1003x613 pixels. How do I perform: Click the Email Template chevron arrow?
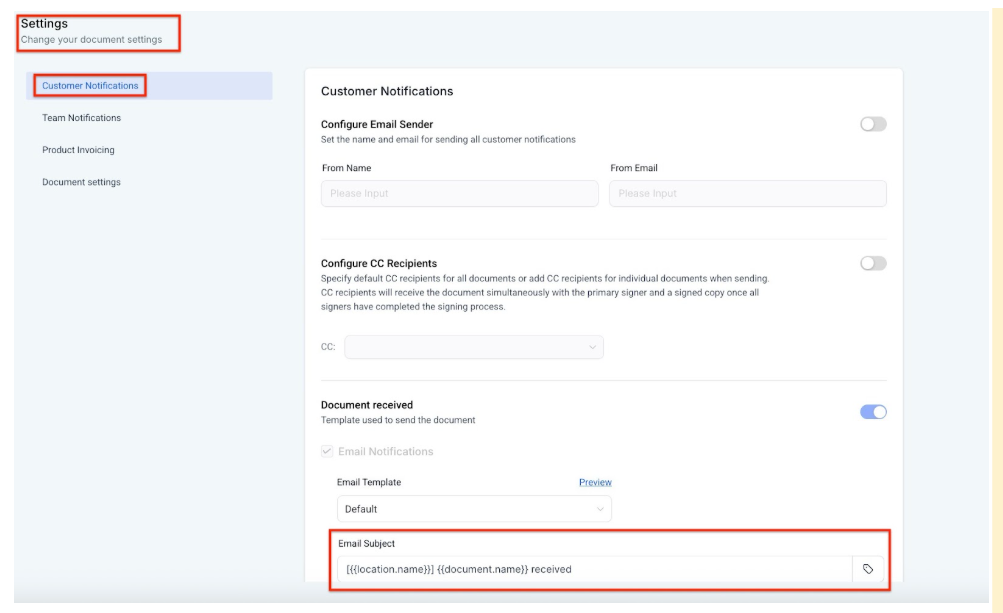[600, 509]
